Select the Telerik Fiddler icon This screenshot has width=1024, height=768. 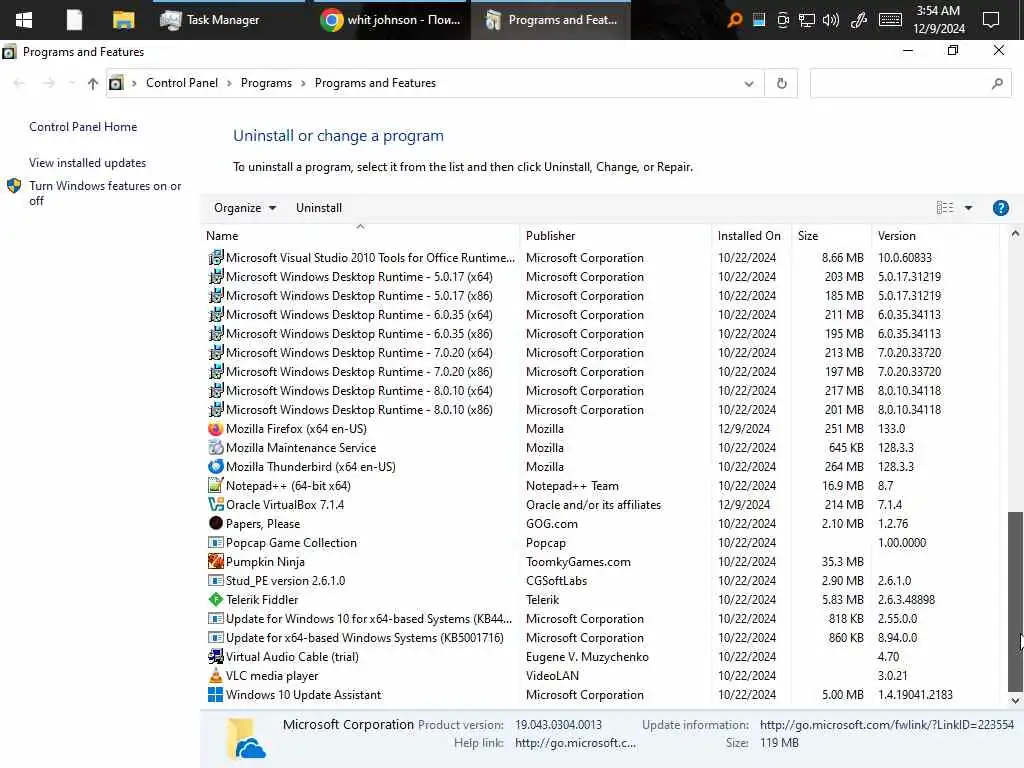click(216, 600)
